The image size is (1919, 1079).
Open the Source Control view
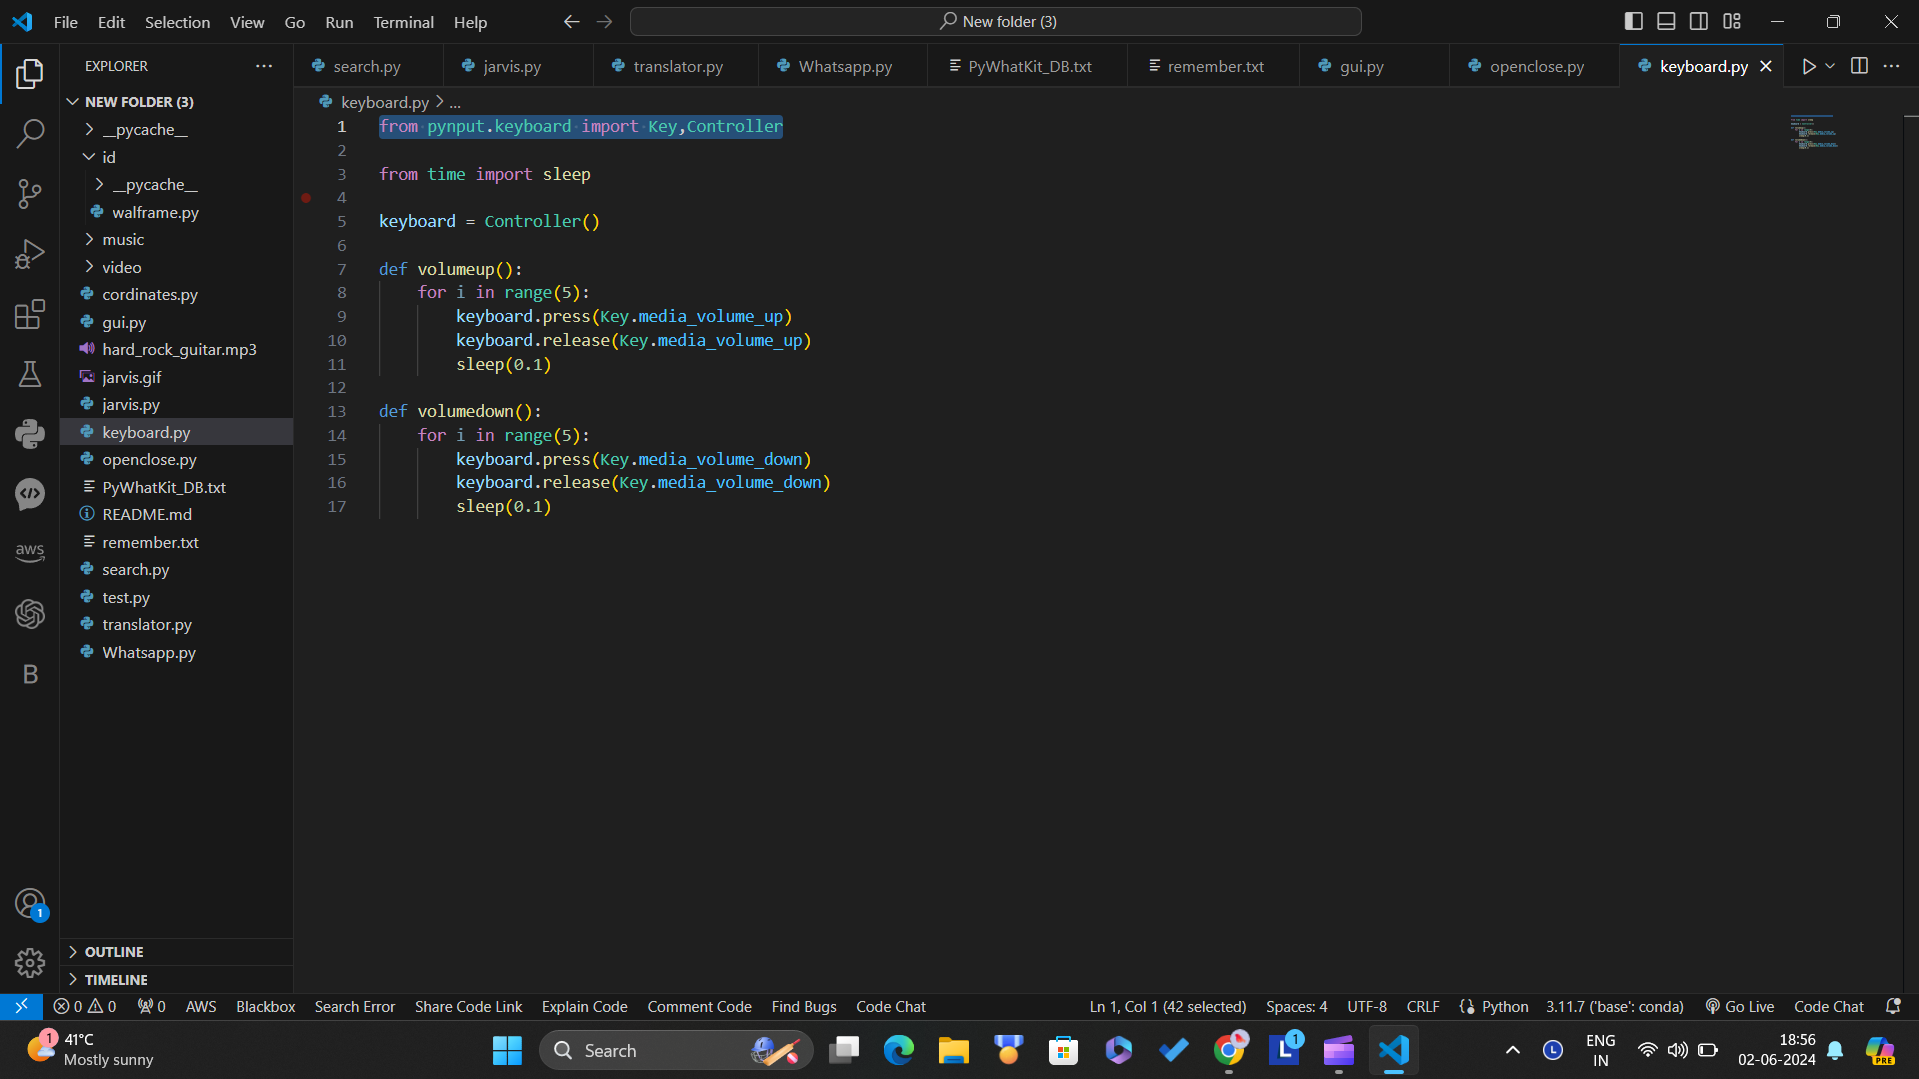click(x=30, y=194)
